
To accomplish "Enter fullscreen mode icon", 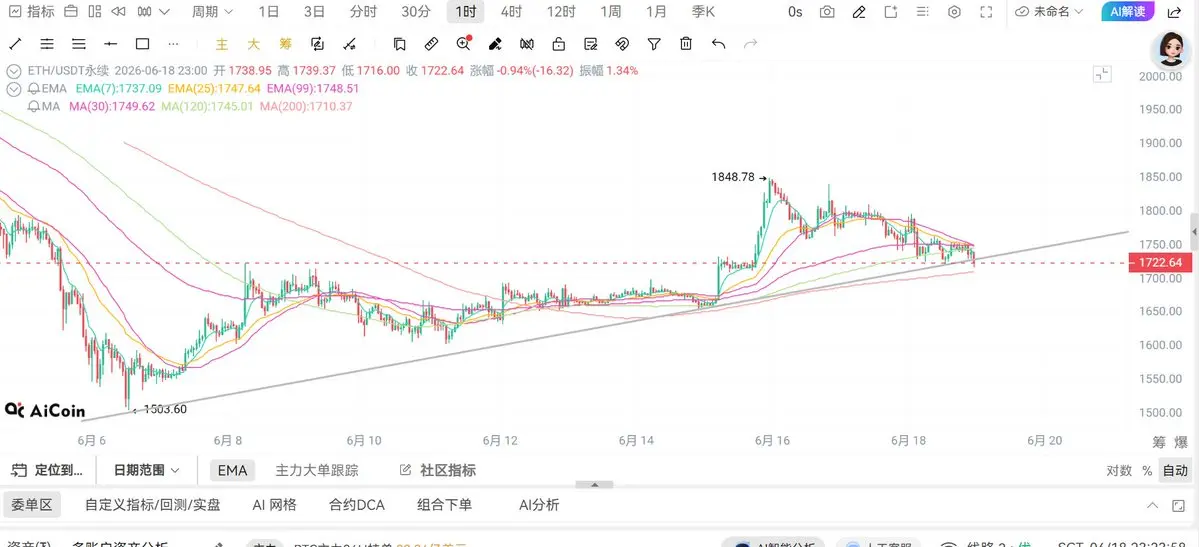I will (986, 11).
